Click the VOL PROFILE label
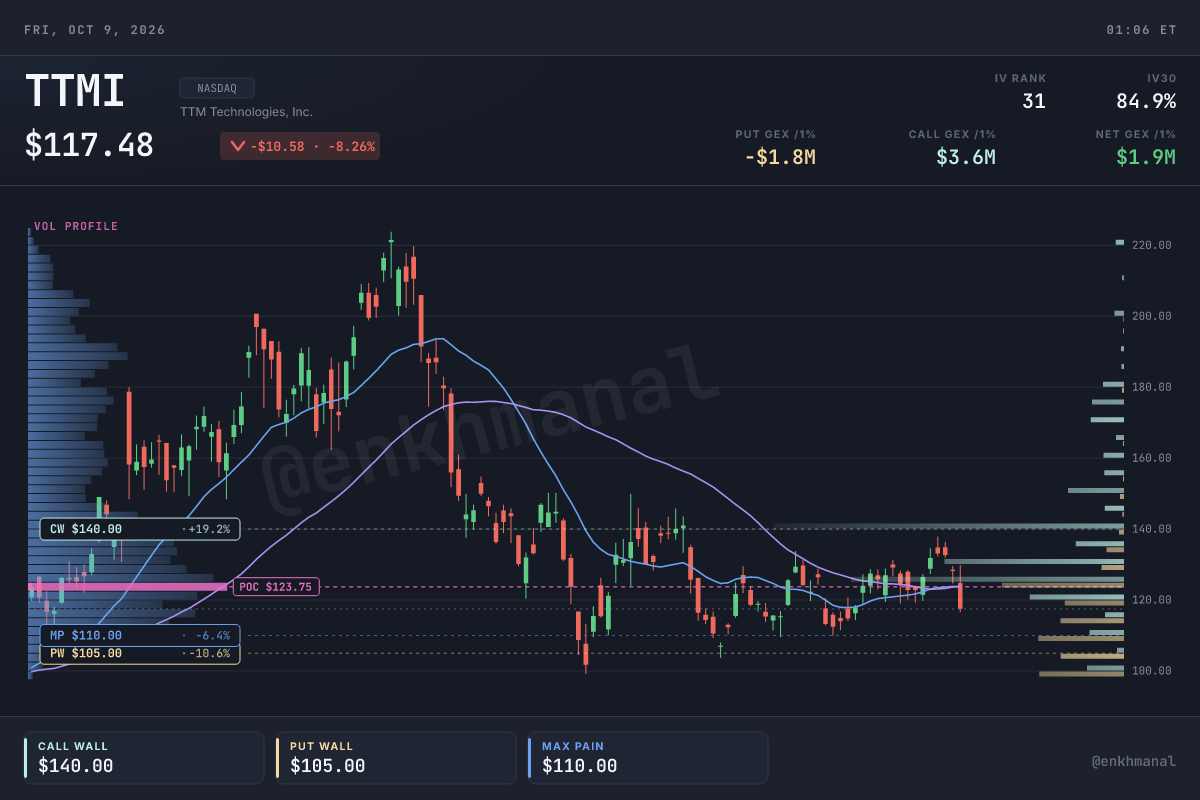Viewport: 1200px width, 800px height. point(76,226)
